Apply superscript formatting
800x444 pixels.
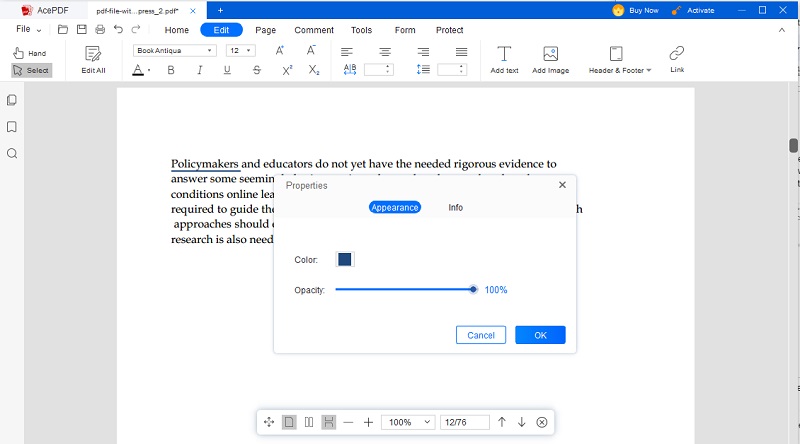click(x=287, y=70)
